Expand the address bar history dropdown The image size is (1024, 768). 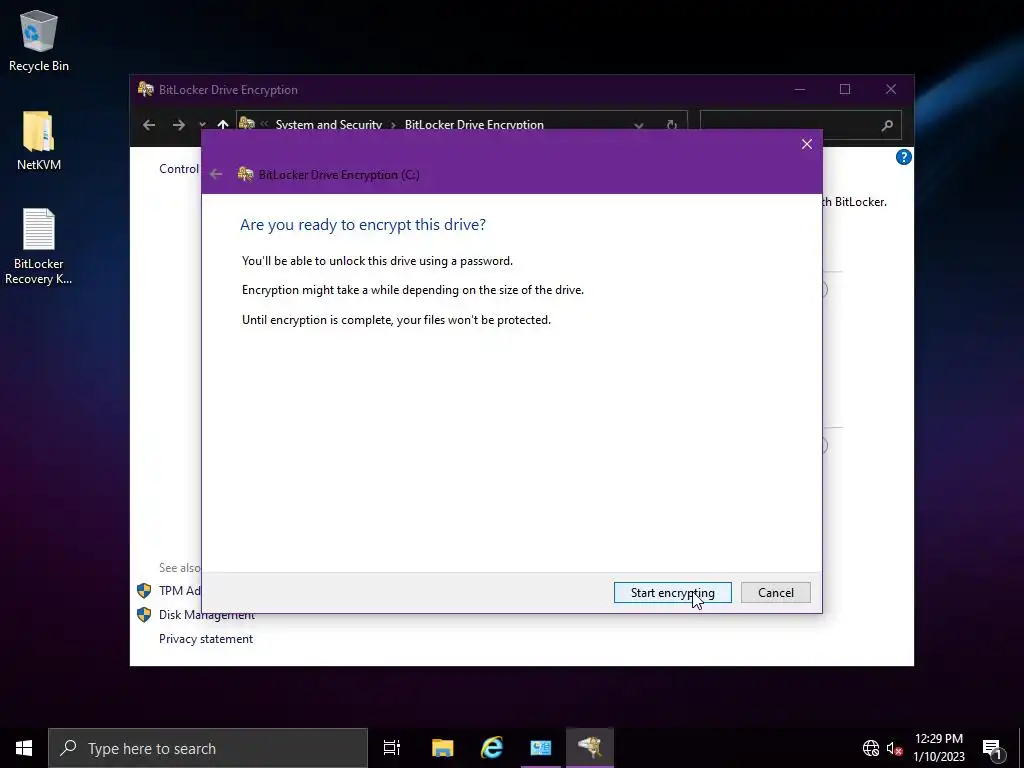(x=639, y=125)
